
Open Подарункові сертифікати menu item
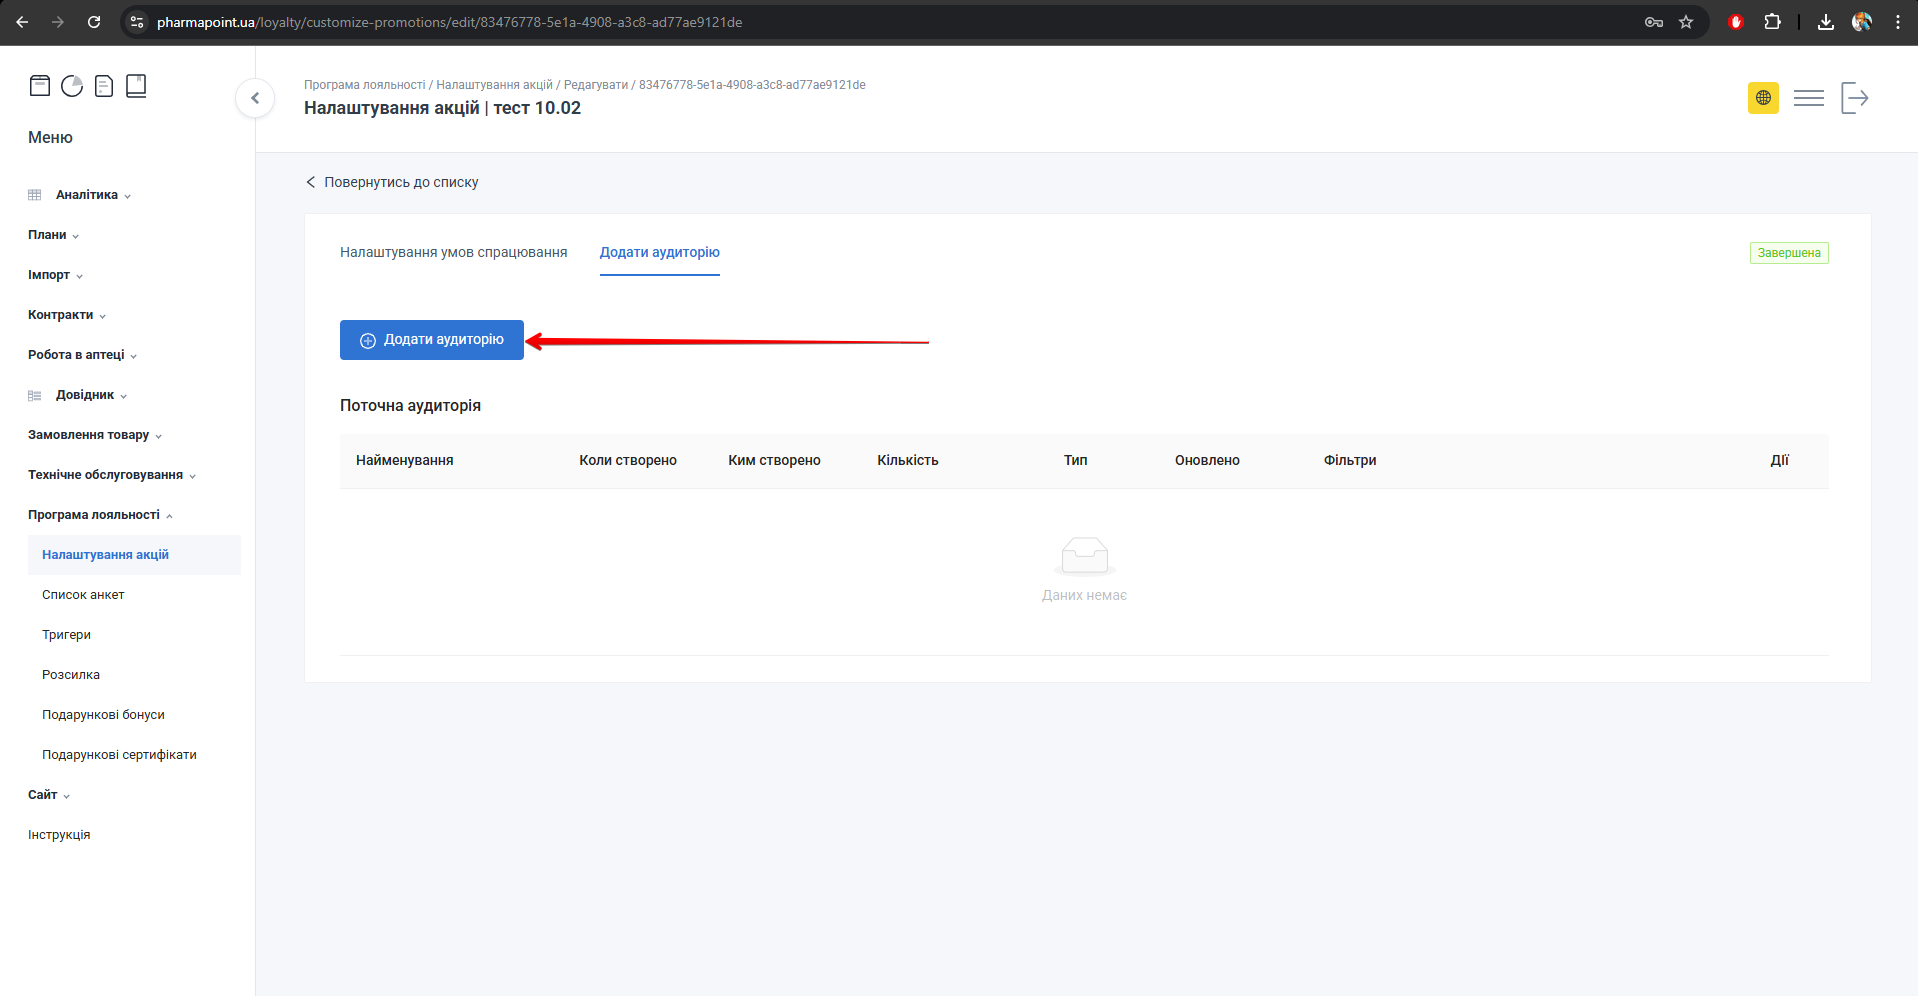(119, 755)
